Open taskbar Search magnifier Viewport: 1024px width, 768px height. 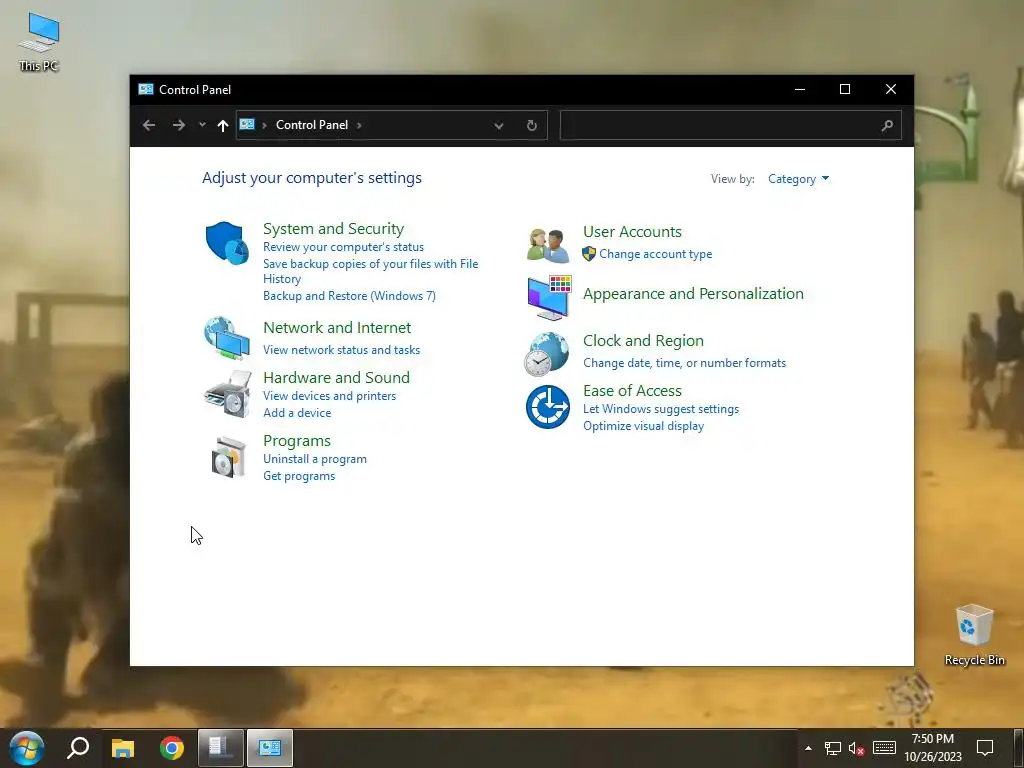click(x=78, y=748)
